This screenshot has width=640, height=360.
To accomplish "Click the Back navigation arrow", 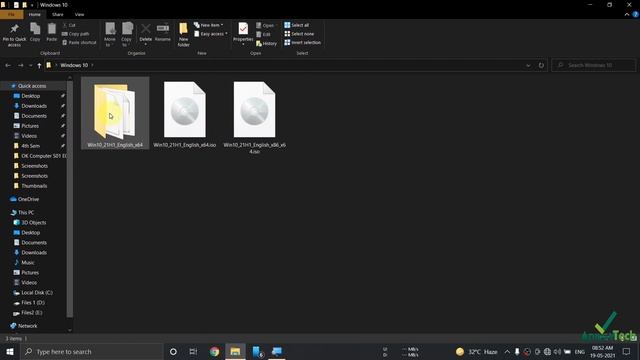I will [8, 65].
